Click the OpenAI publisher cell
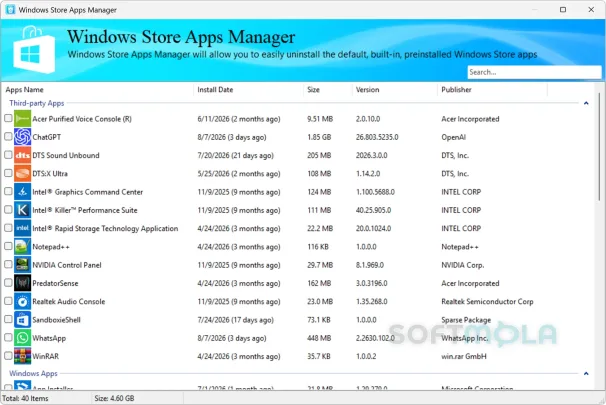This screenshot has width=606, height=405. pos(453,137)
